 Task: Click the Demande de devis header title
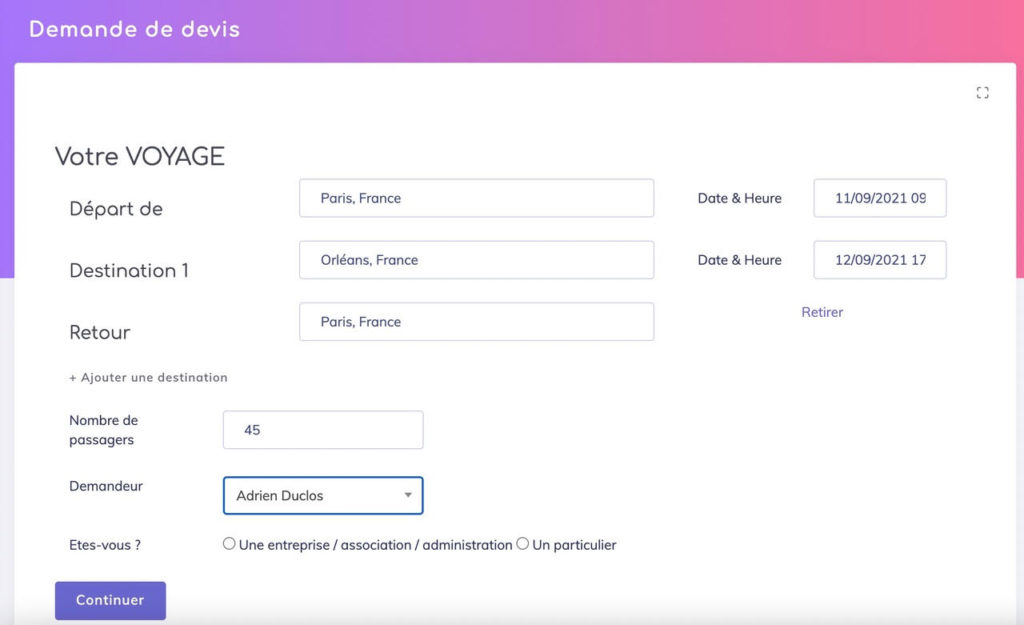[x=135, y=29]
